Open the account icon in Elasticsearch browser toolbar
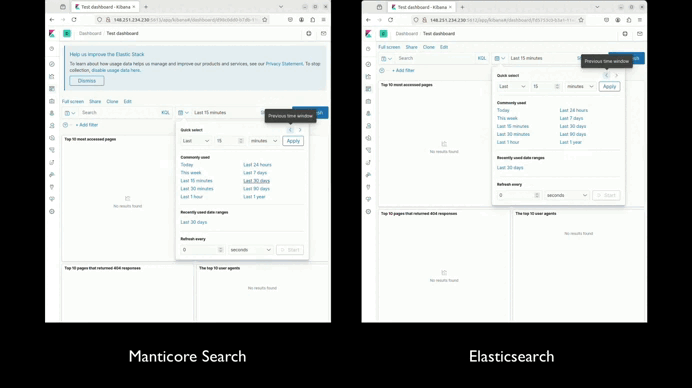692x388 pixels. tap(618, 20)
